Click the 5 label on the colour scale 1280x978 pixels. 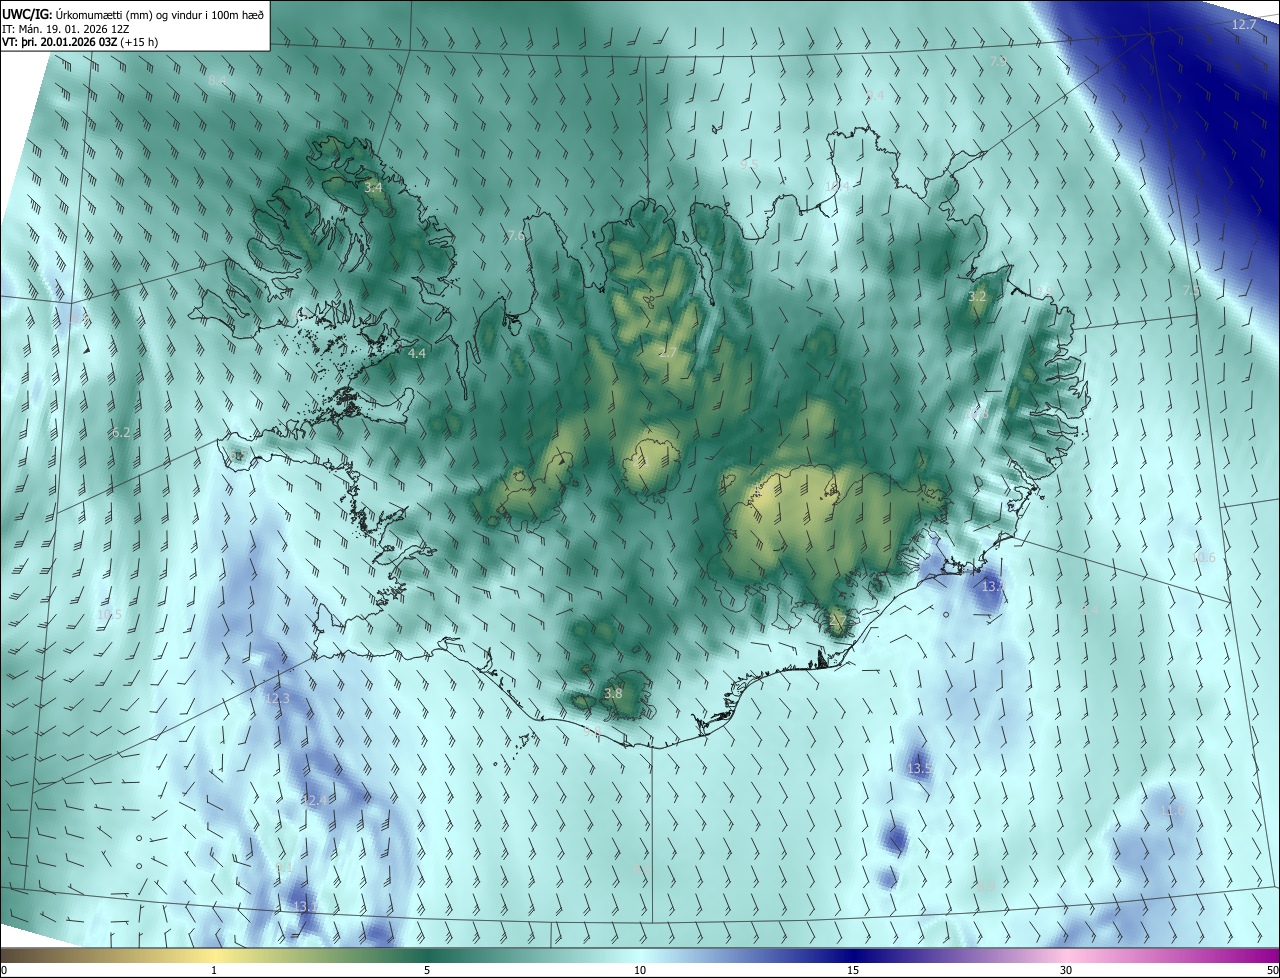point(427,970)
